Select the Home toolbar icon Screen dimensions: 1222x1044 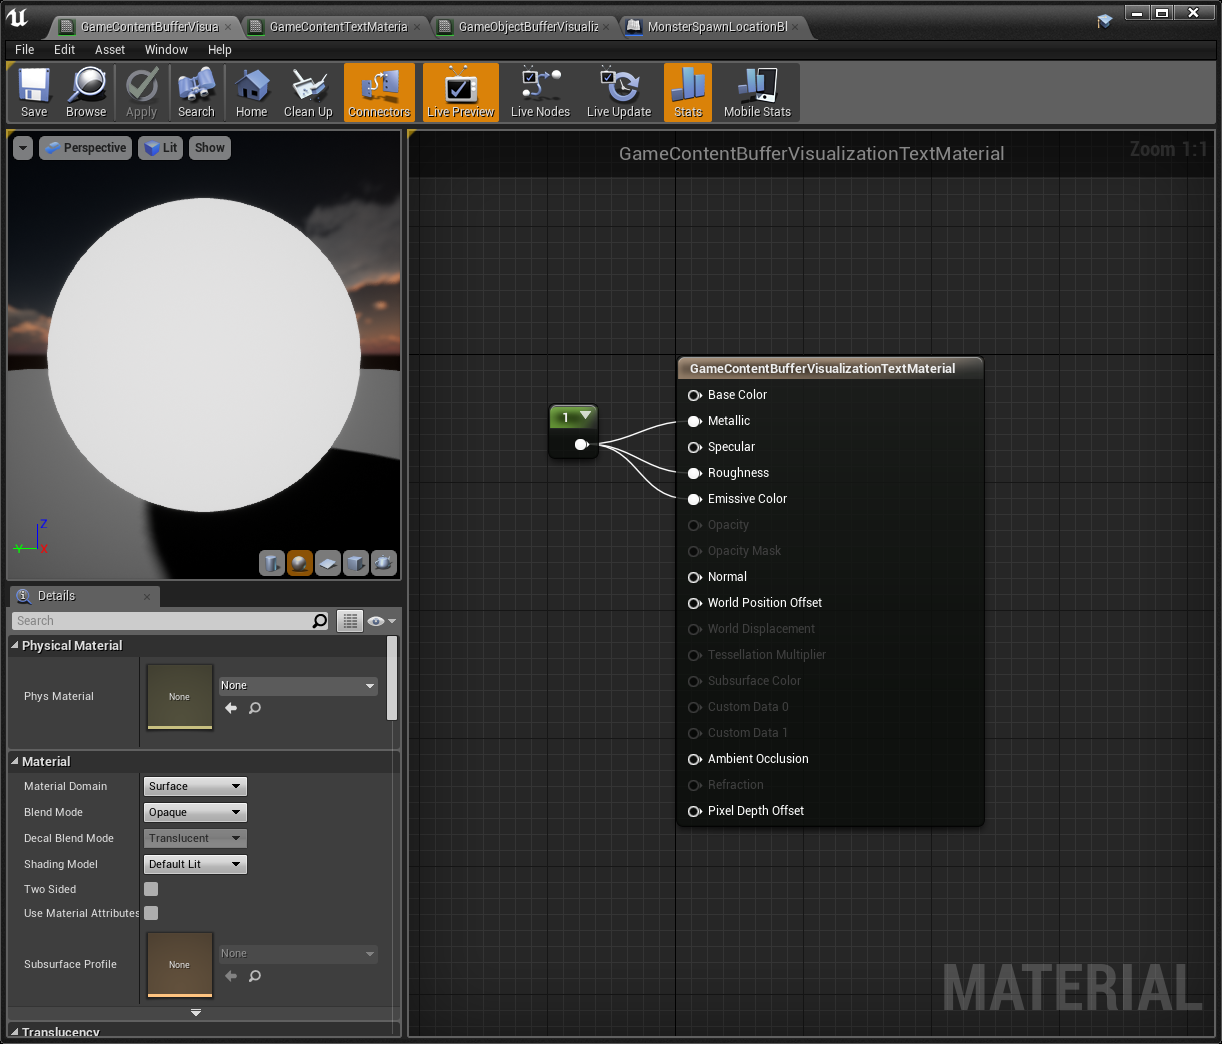(x=251, y=92)
